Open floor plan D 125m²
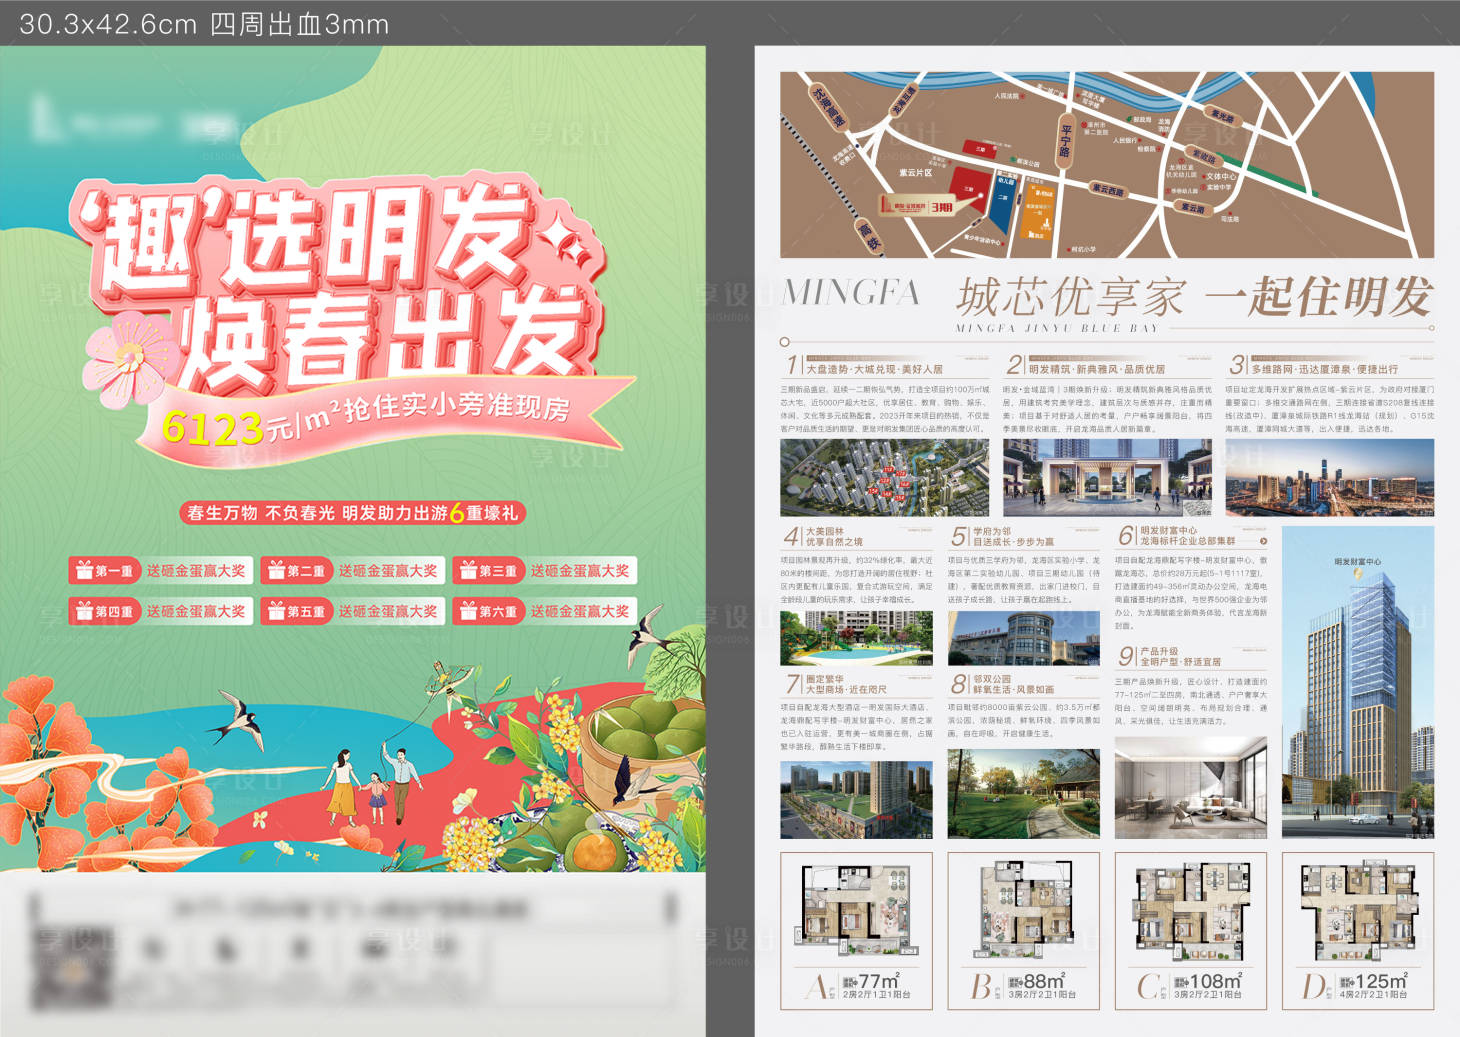Viewport: 1460px width, 1037px height. click(x=1358, y=930)
